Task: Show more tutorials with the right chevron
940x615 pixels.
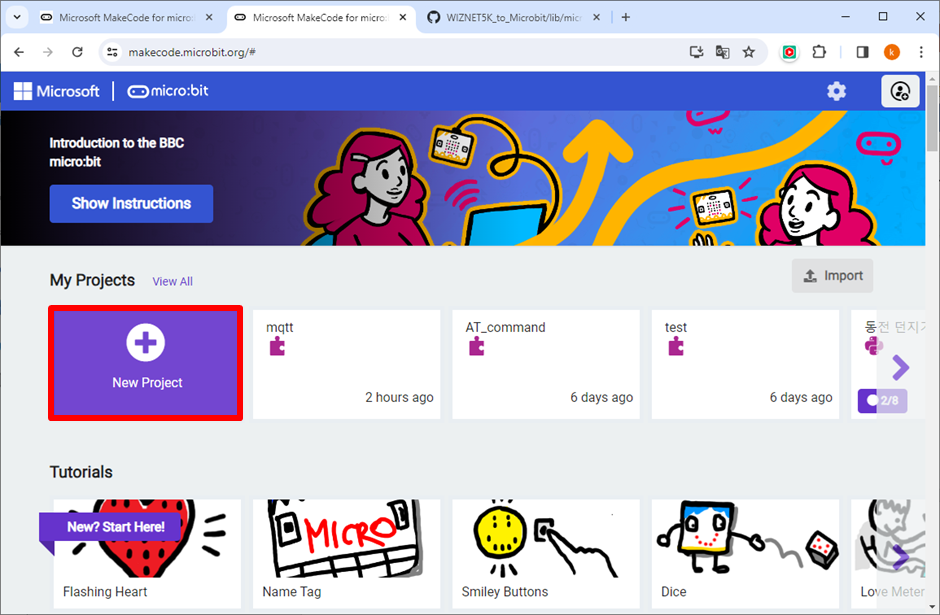Action: (900, 557)
